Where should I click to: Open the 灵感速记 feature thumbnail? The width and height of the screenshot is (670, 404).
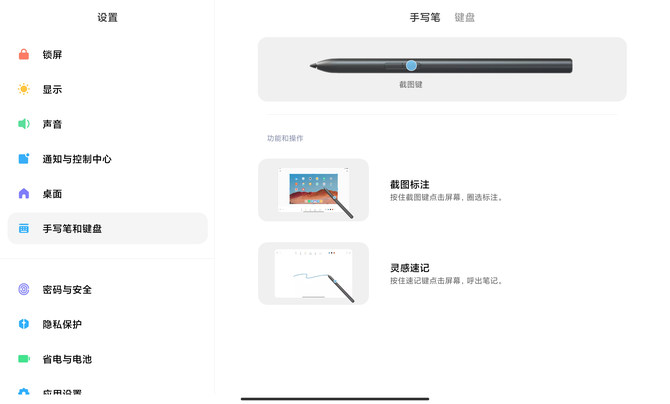(313, 274)
